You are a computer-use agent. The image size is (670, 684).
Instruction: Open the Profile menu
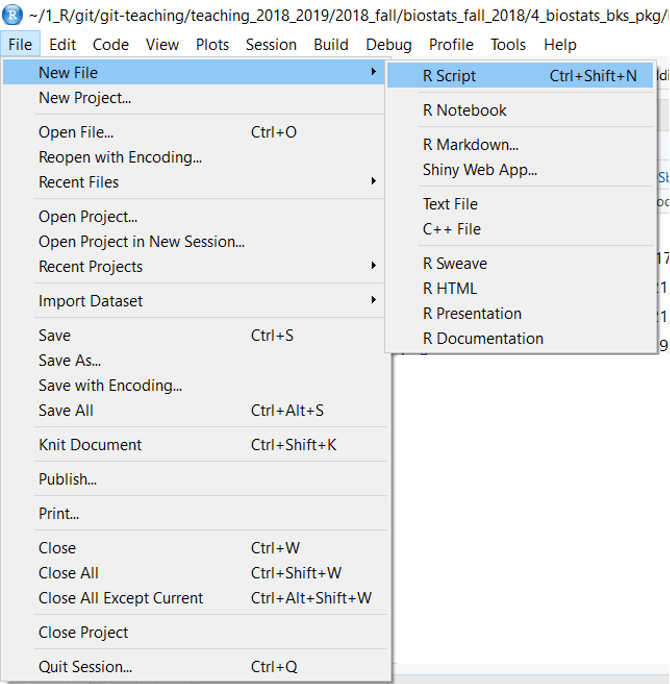[451, 44]
